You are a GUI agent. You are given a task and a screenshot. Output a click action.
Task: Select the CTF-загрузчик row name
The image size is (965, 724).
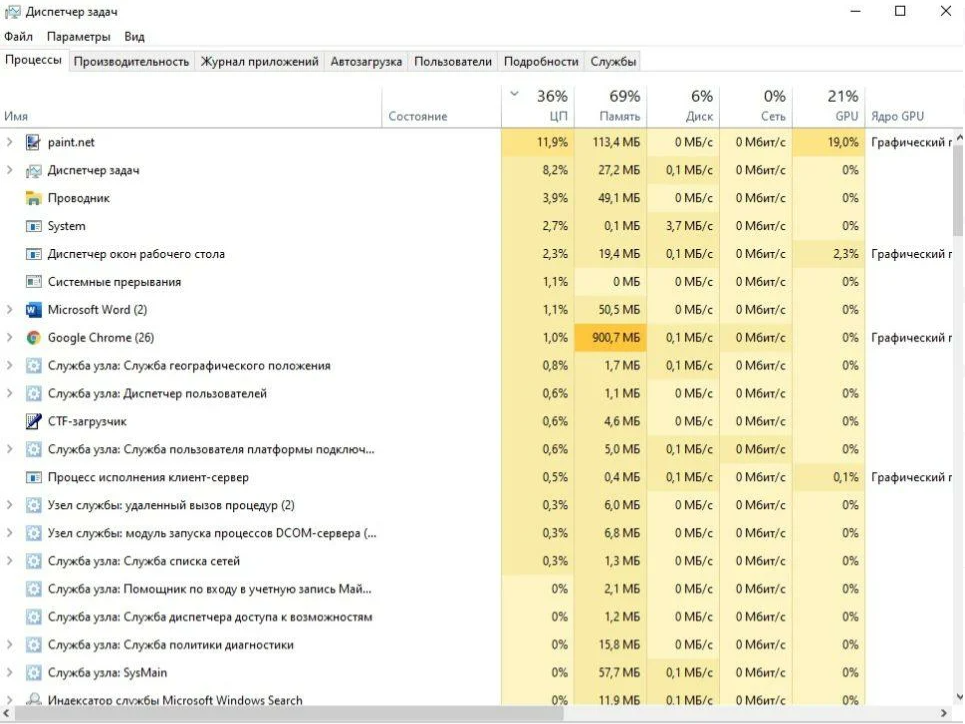coord(87,422)
